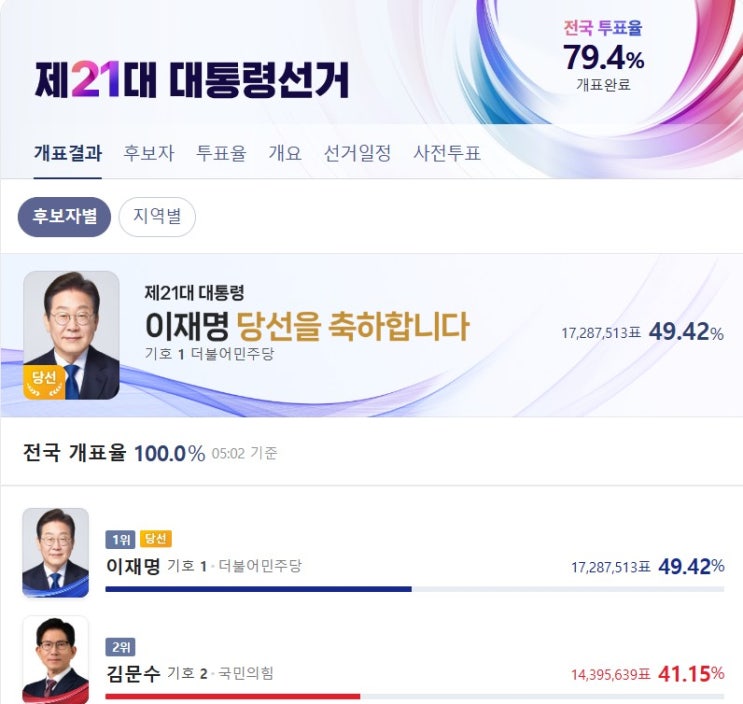Switch to the 지역별 view toggle

pos(157,217)
